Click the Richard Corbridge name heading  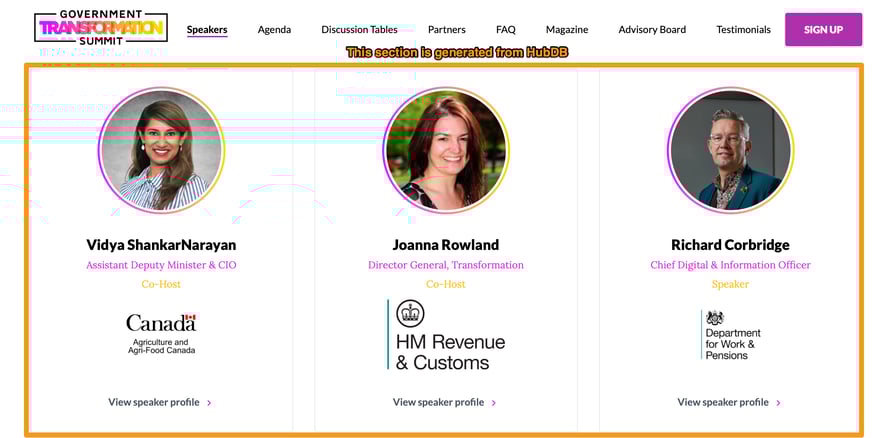[x=730, y=245]
